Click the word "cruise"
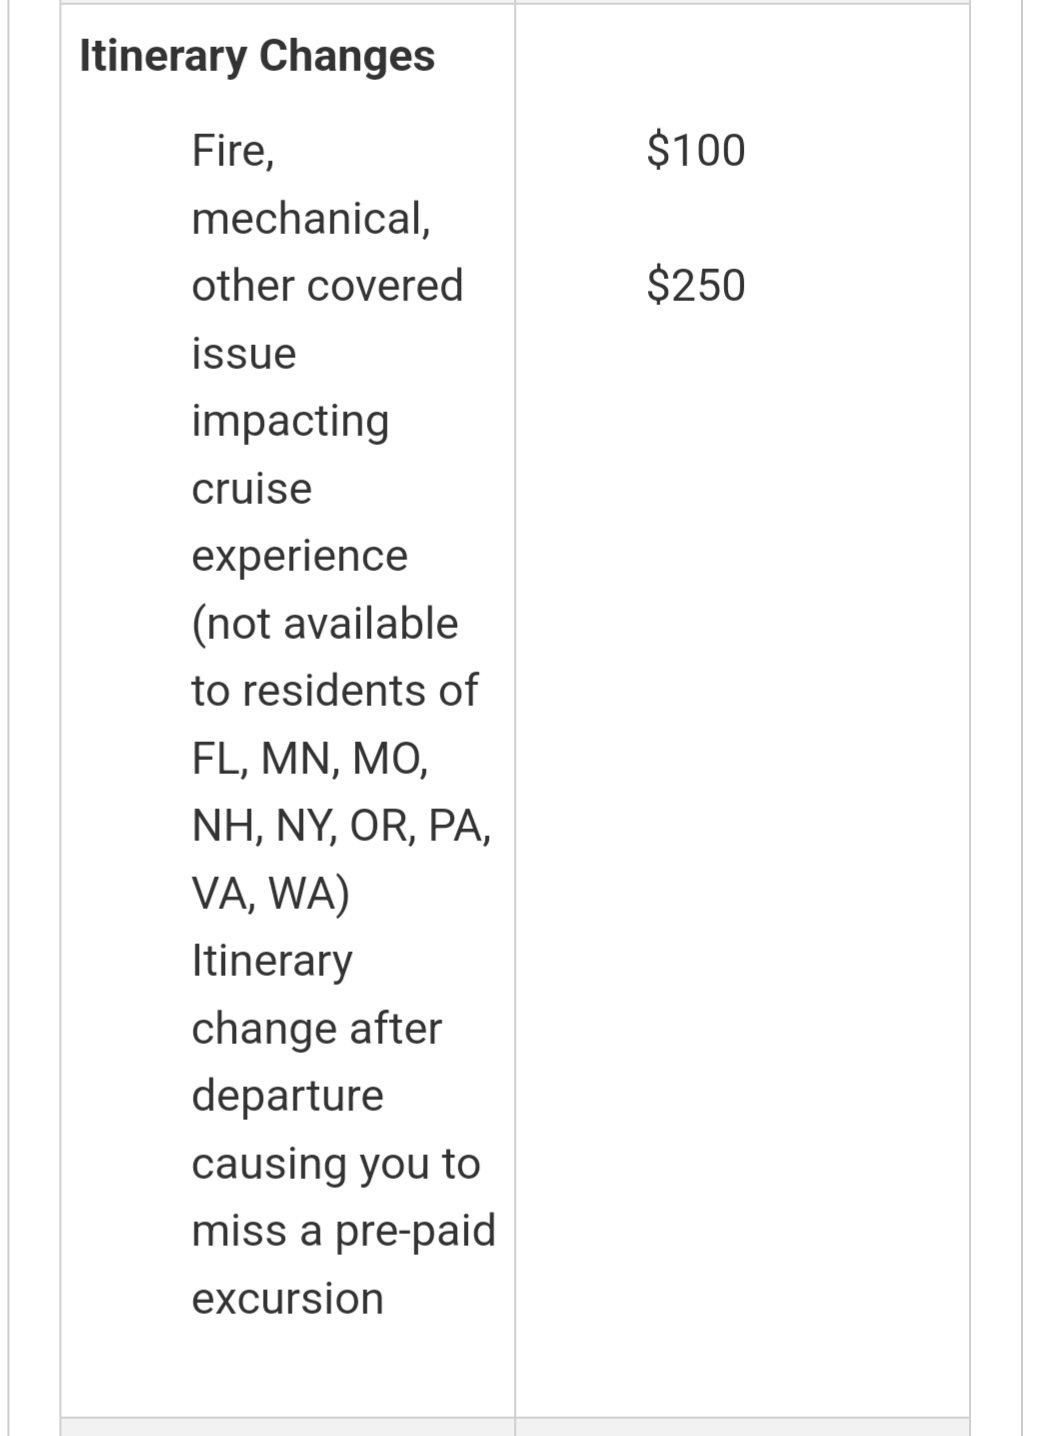 pyautogui.click(x=252, y=488)
